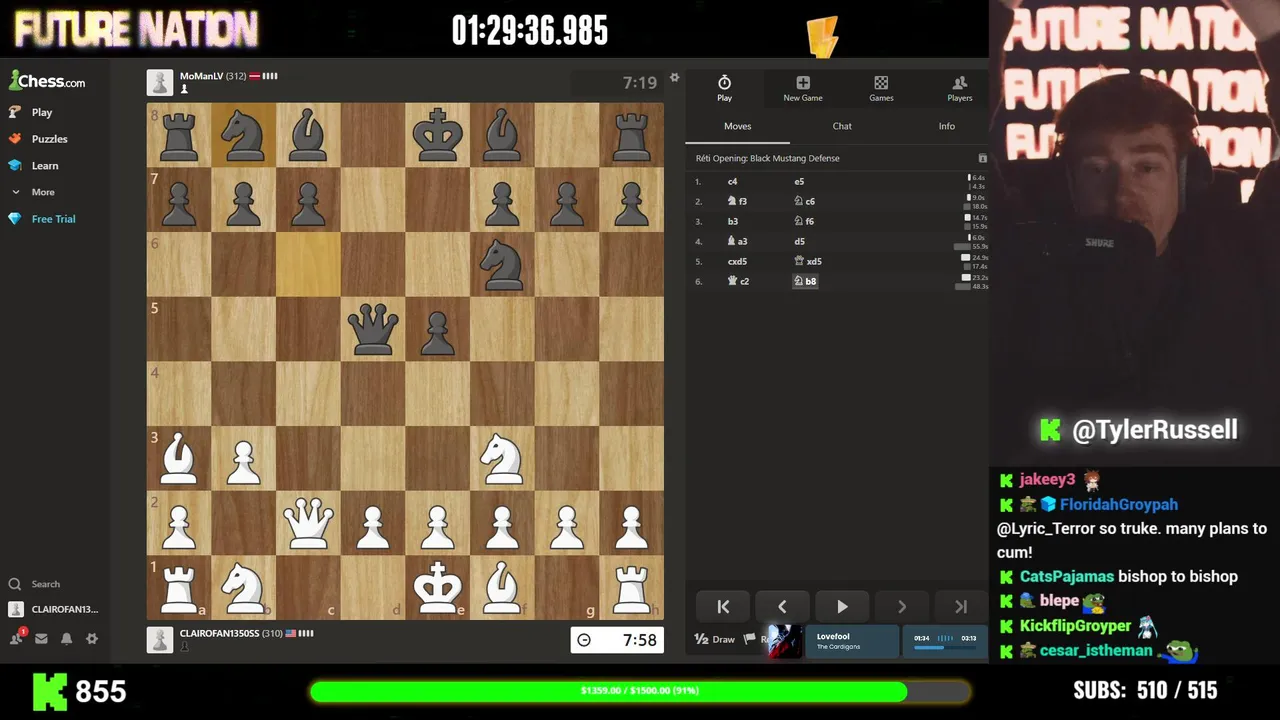Select move d5 in the move list
This screenshot has height=720, width=1280.
click(x=799, y=242)
